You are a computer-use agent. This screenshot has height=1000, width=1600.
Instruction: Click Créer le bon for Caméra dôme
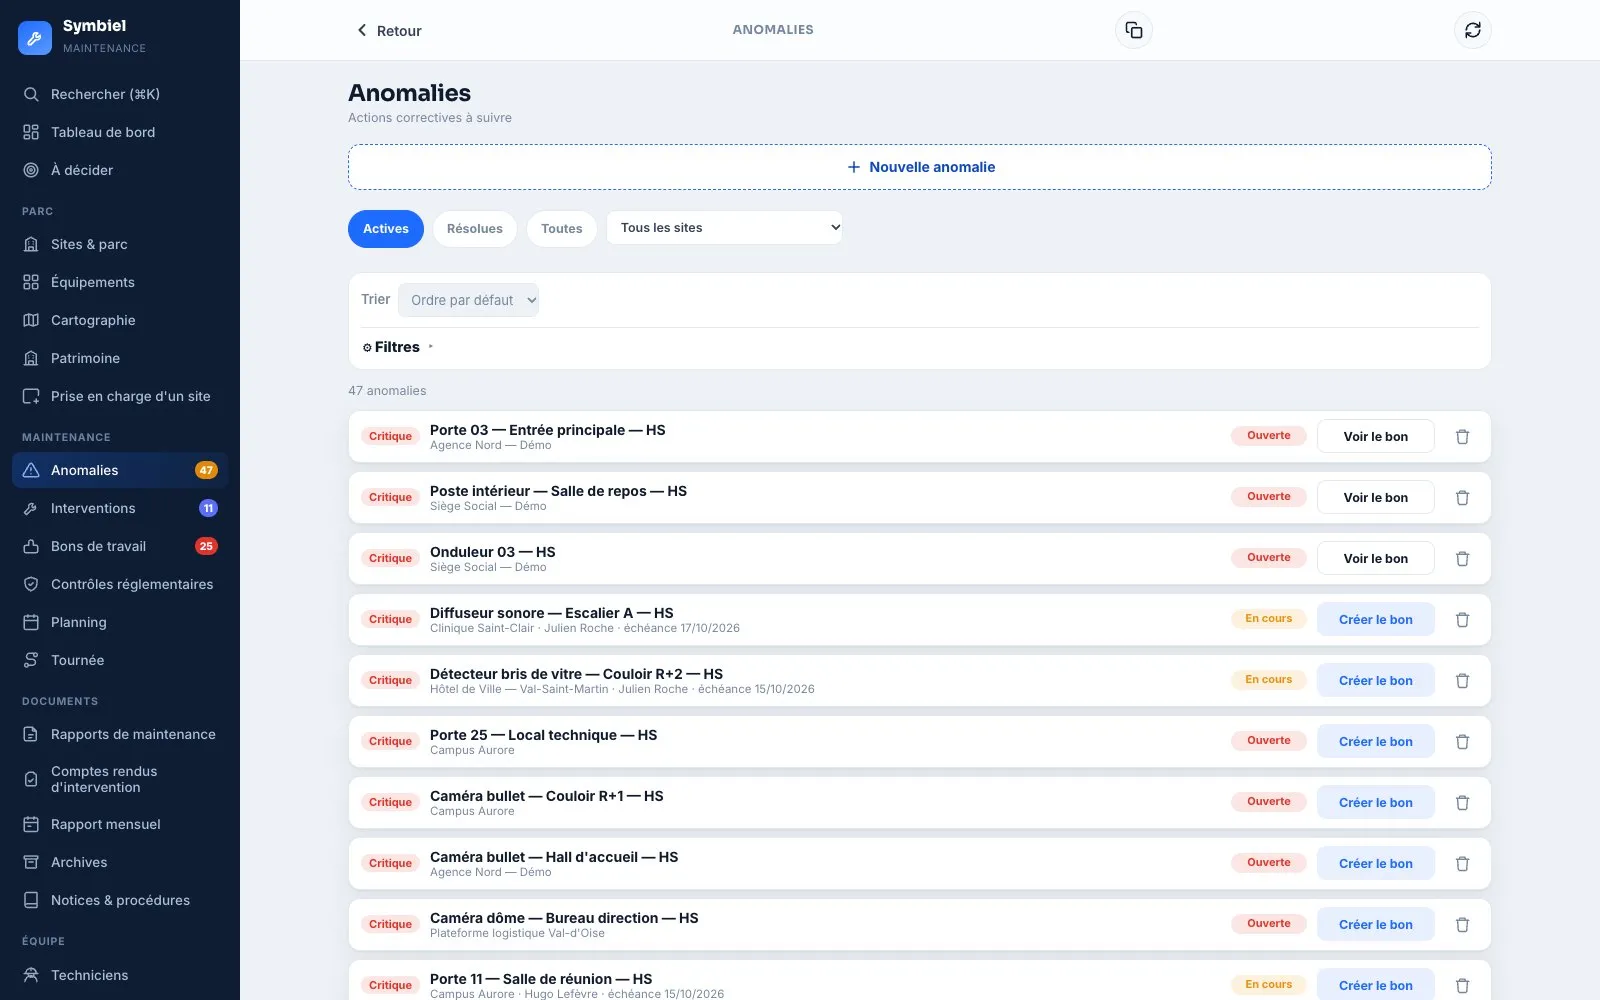1376,925
